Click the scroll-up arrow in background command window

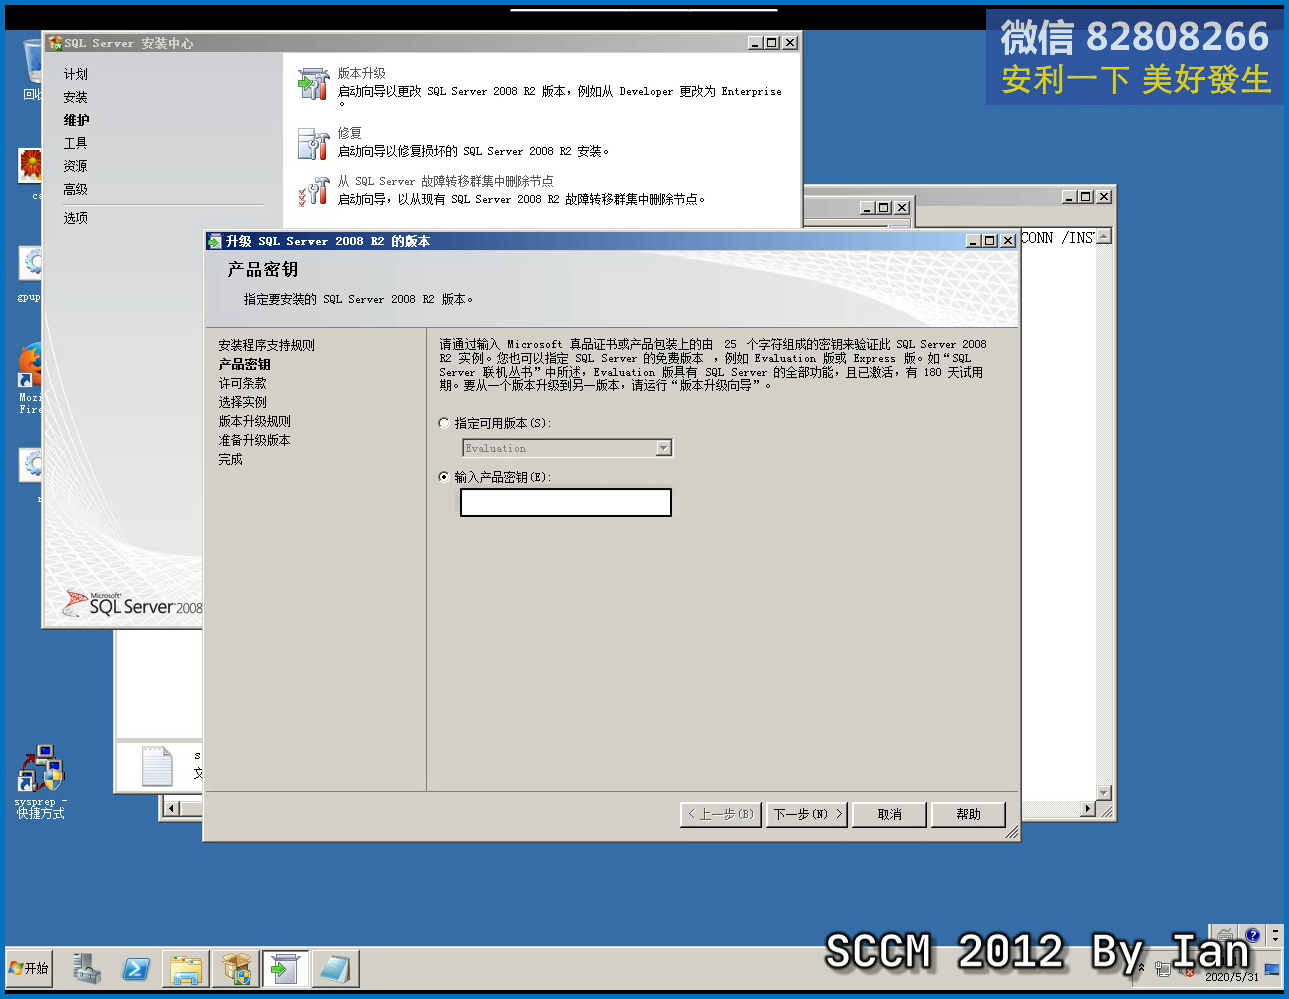pyautogui.click(x=1104, y=237)
